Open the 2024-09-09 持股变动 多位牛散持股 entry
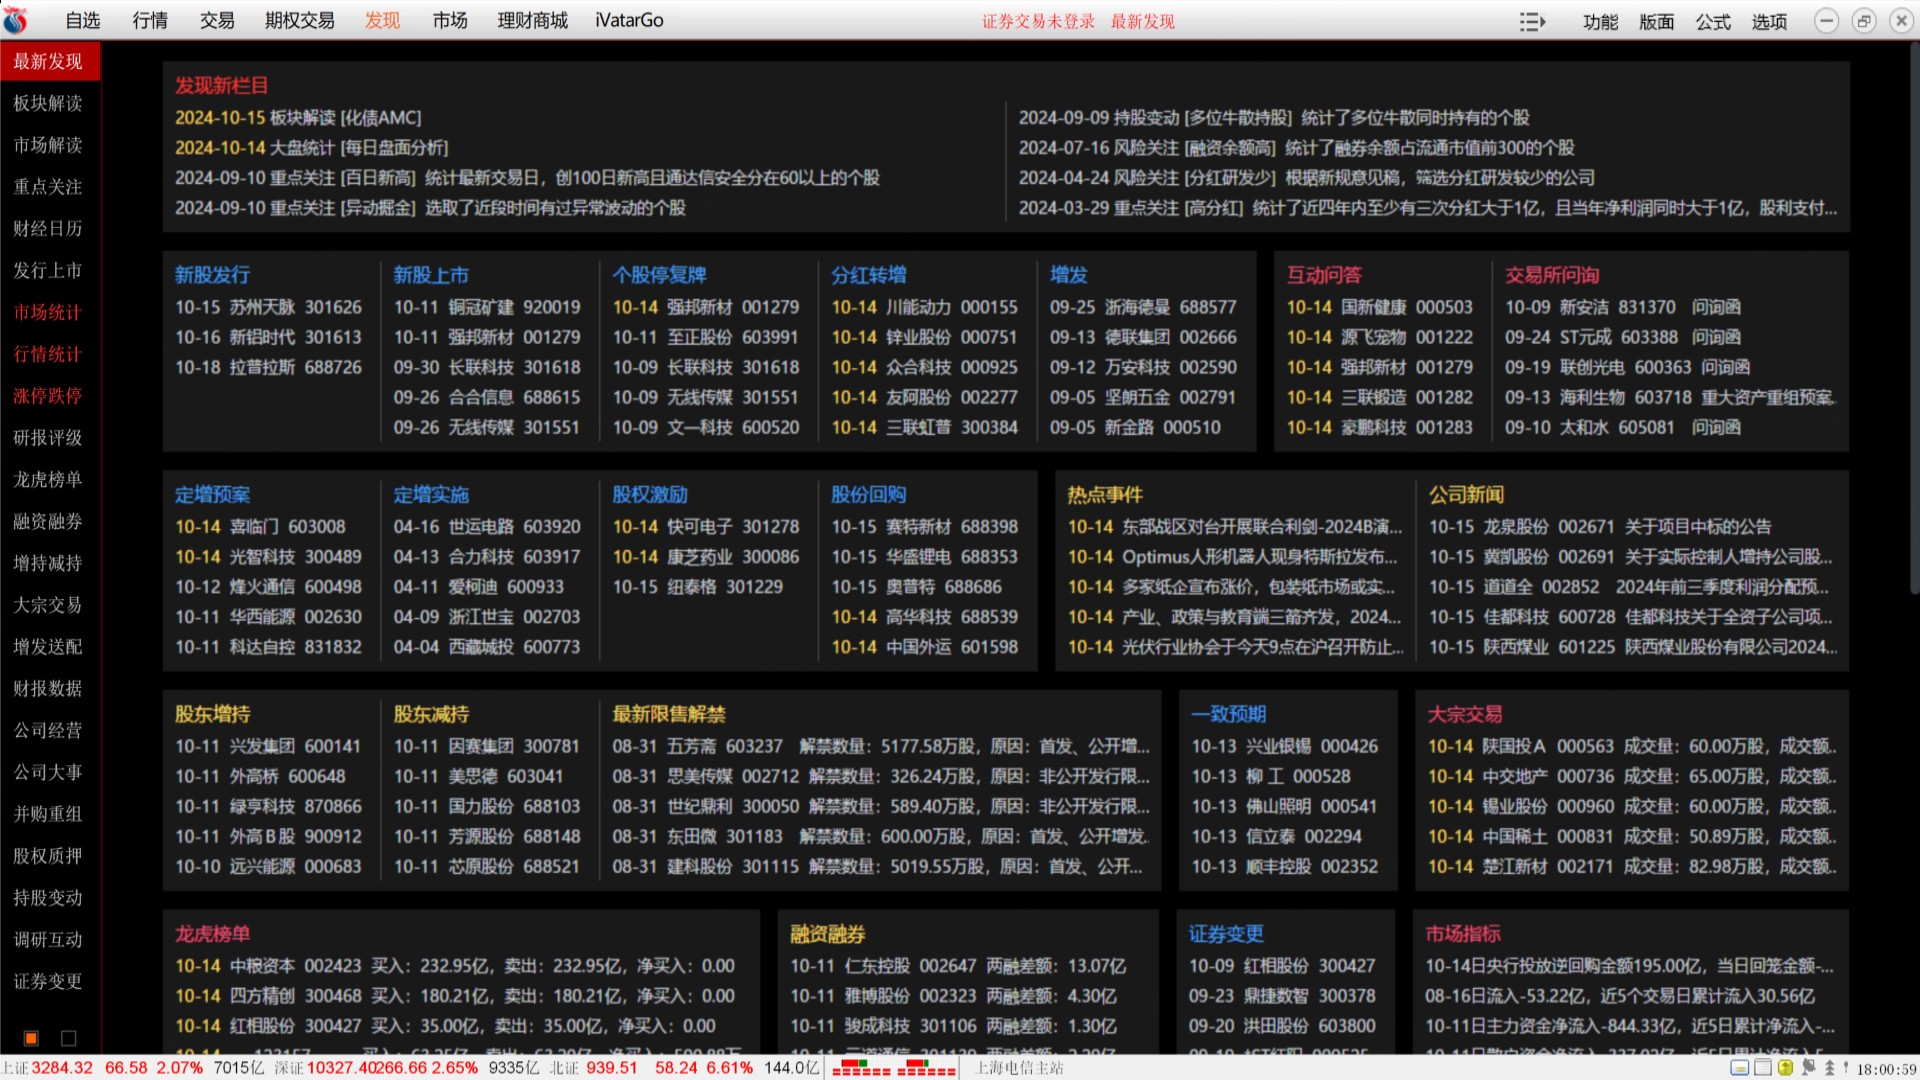The width and height of the screenshot is (1920, 1080). point(1274,118)
